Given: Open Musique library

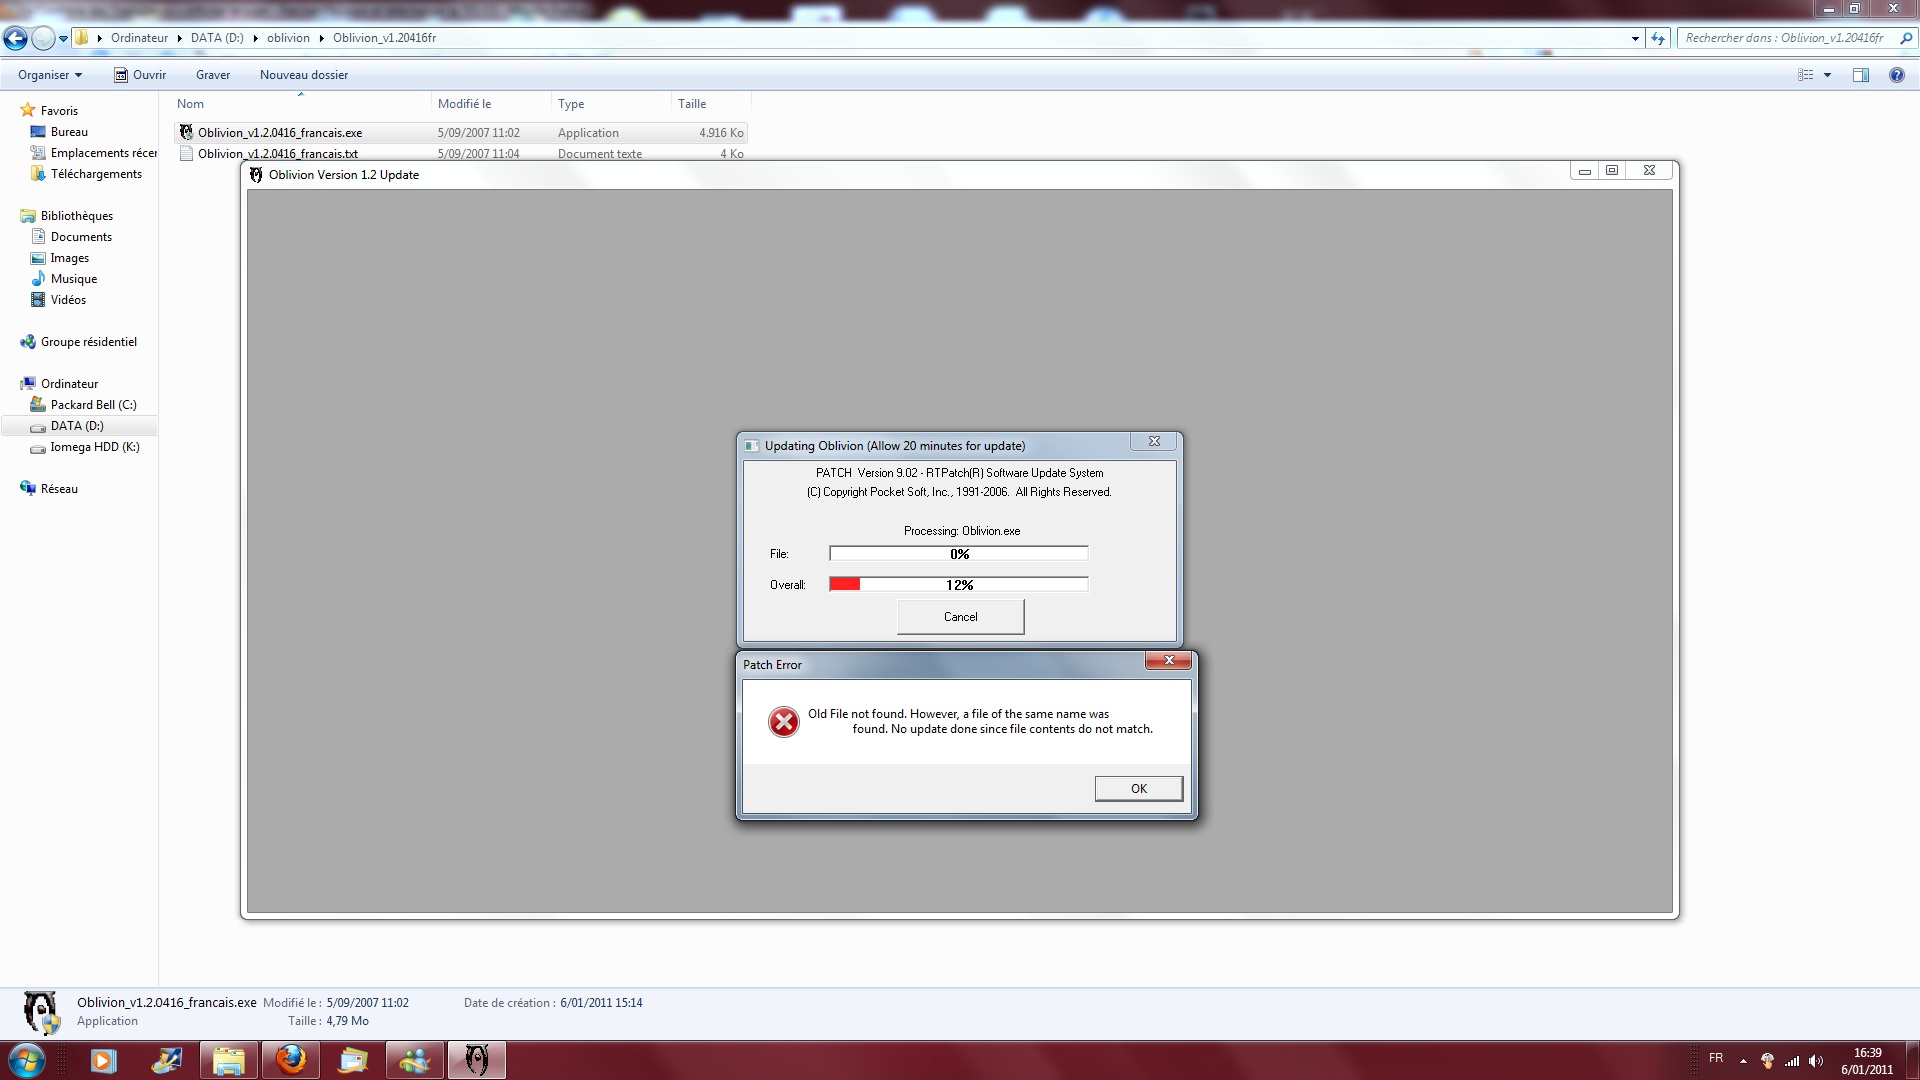Looking at the screenshot, I should (x=74, y=279).
